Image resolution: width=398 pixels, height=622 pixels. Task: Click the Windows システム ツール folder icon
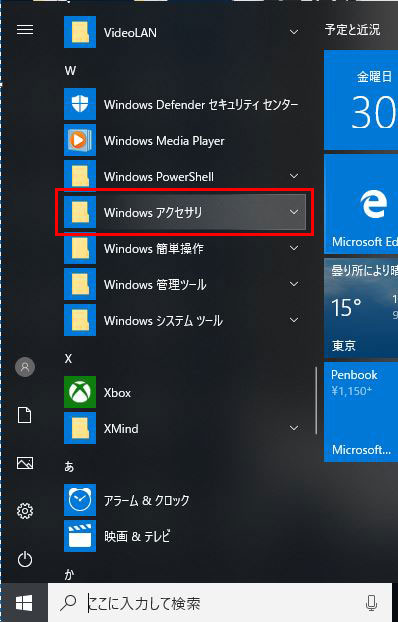point(80,320)
